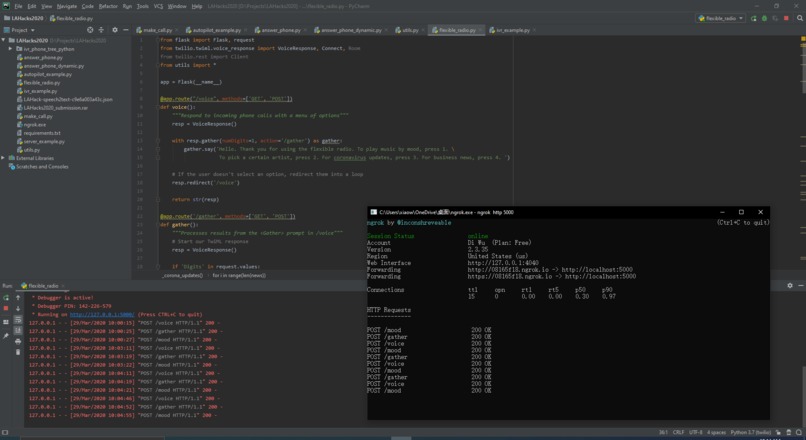
Task: Switch to utils.py editor tab
Action: click(x=410, y=30)
